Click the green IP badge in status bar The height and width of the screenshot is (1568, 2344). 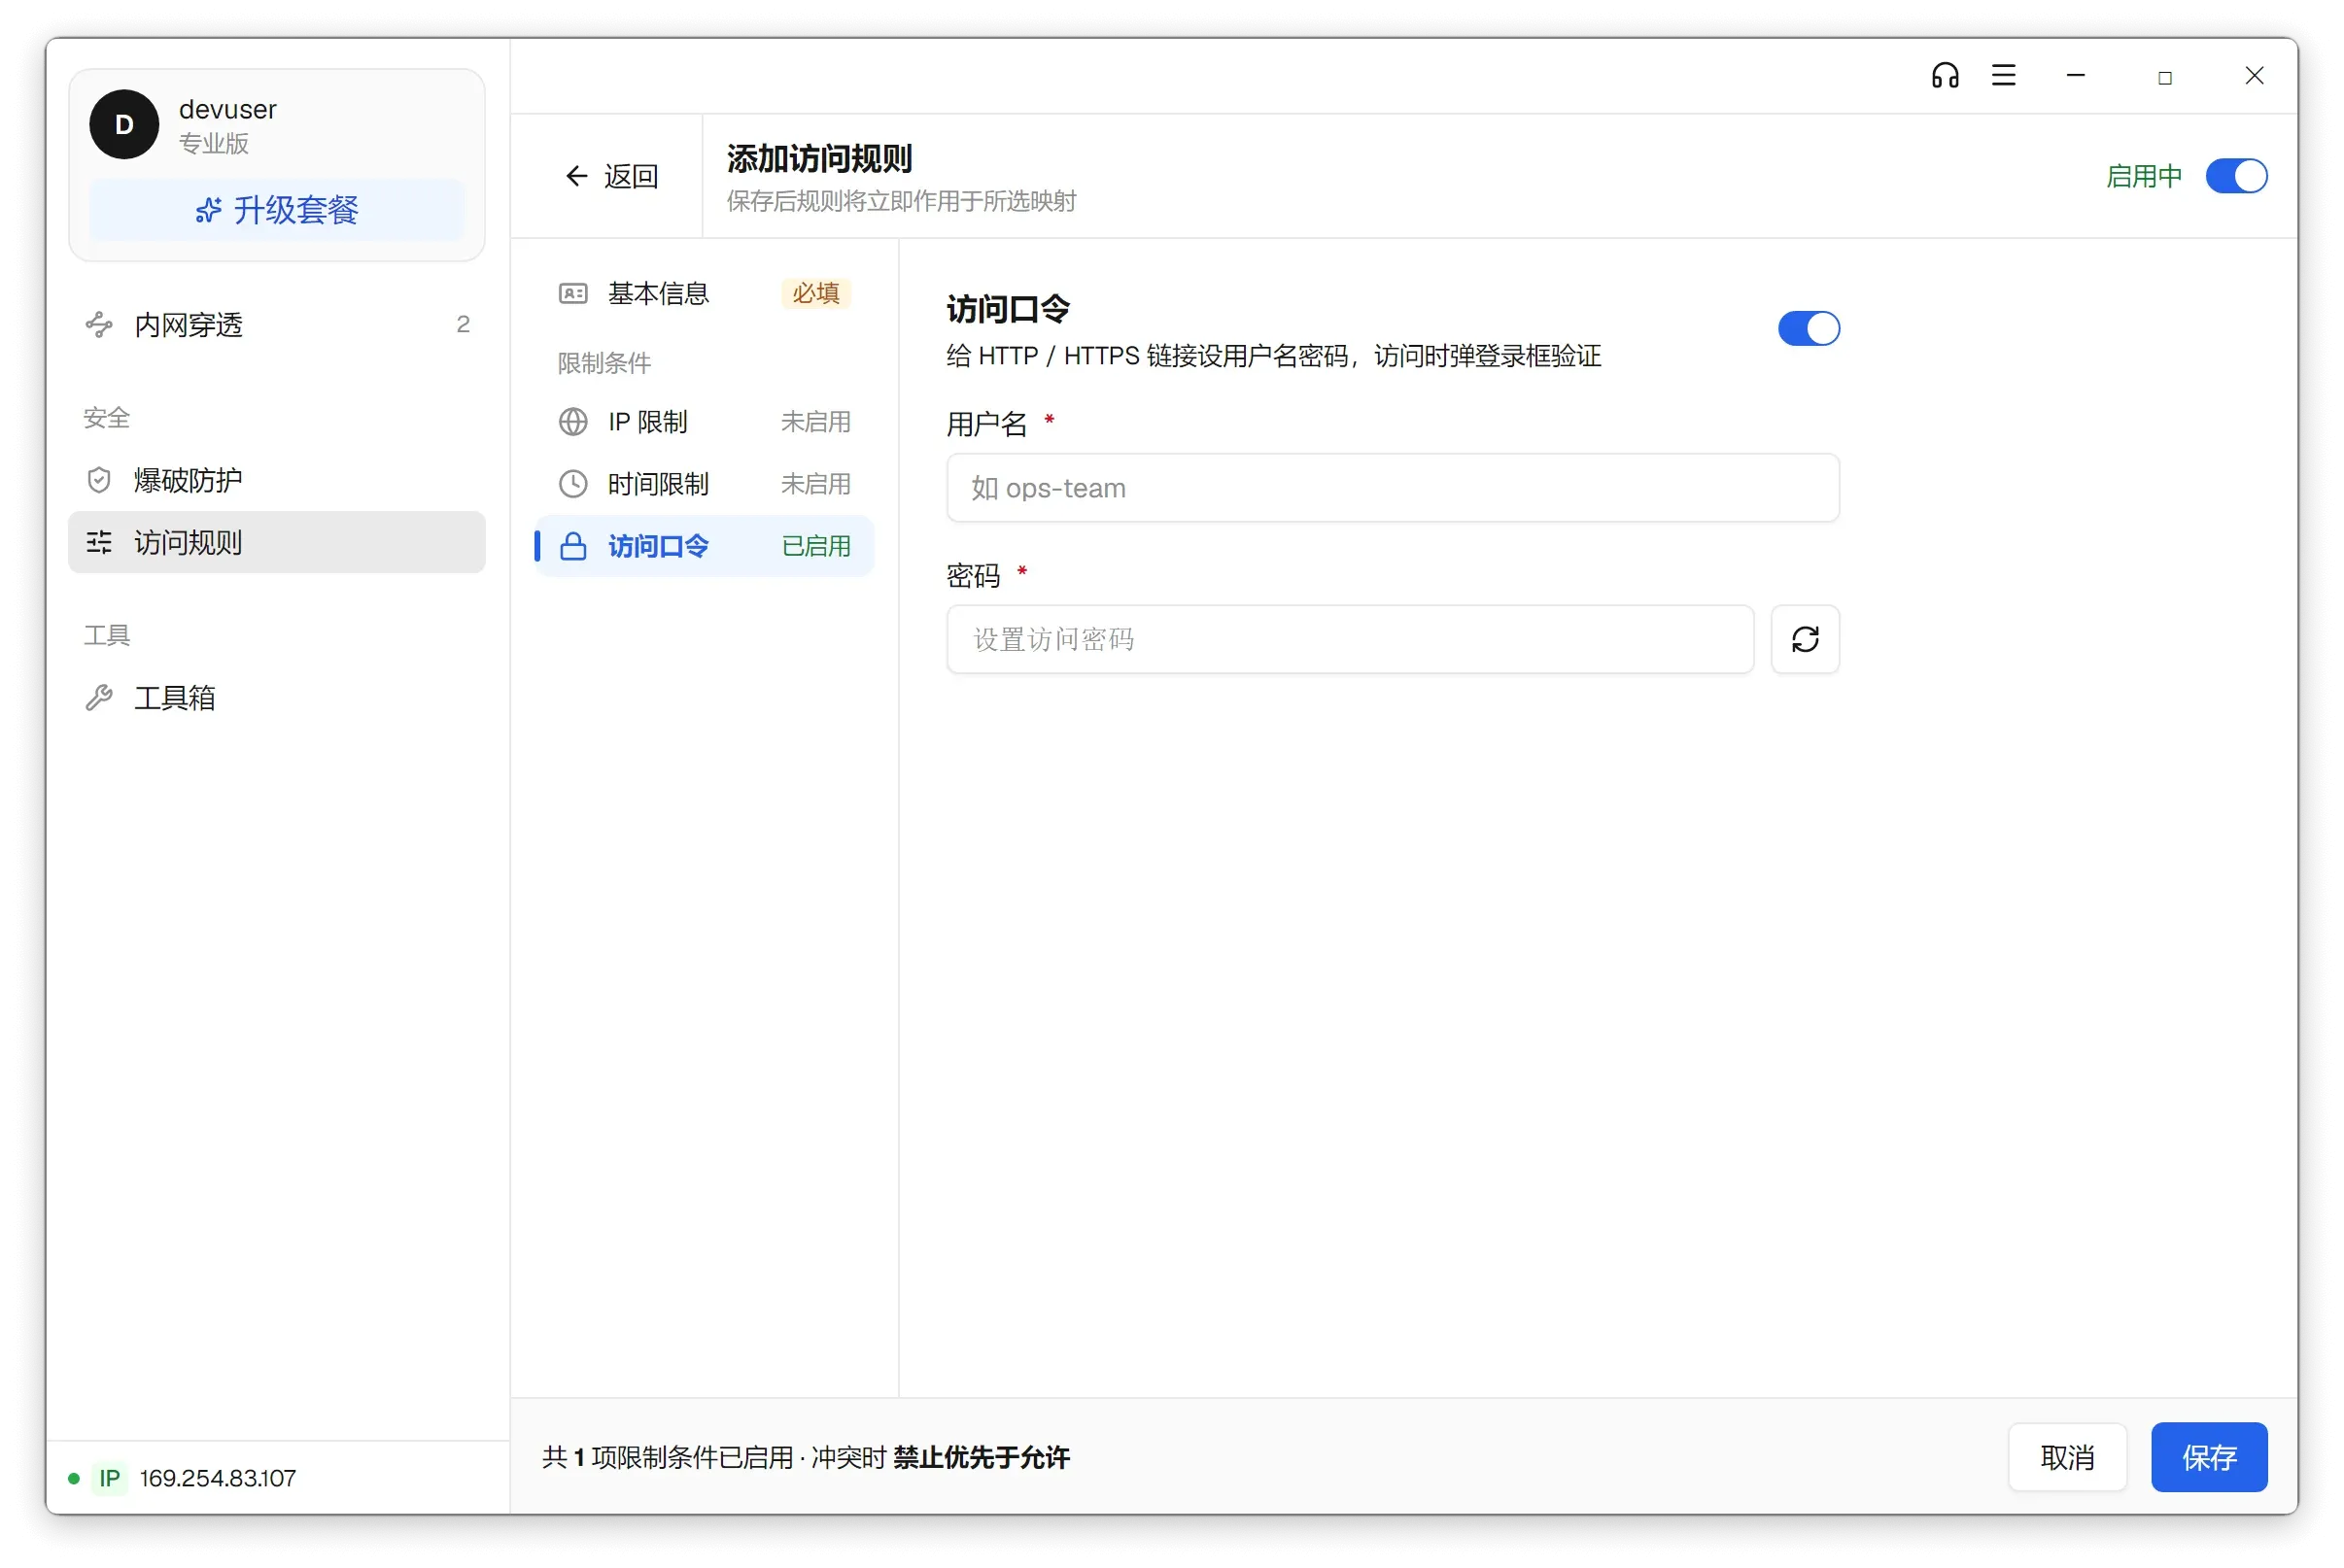coord(109,1477)
